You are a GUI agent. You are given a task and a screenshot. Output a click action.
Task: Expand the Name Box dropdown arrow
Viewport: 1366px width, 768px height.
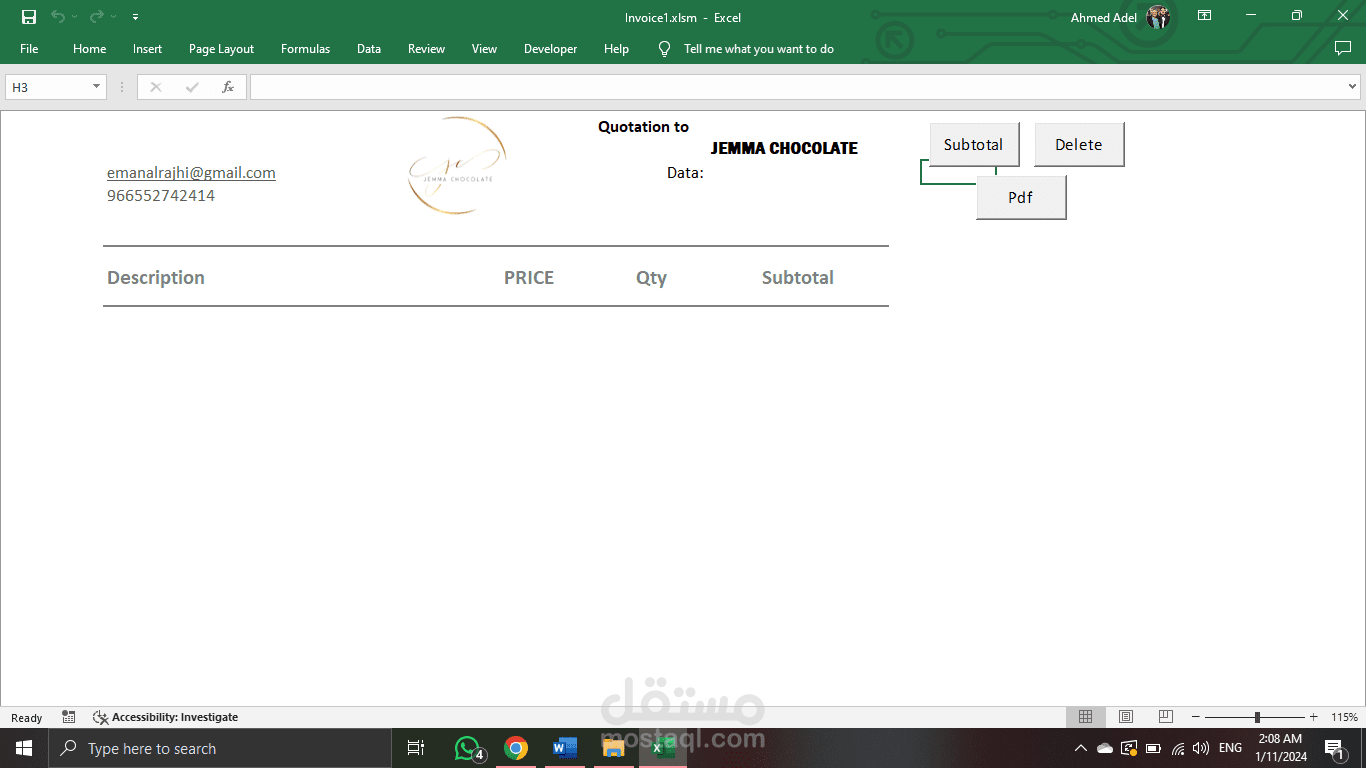coord(97,87)
